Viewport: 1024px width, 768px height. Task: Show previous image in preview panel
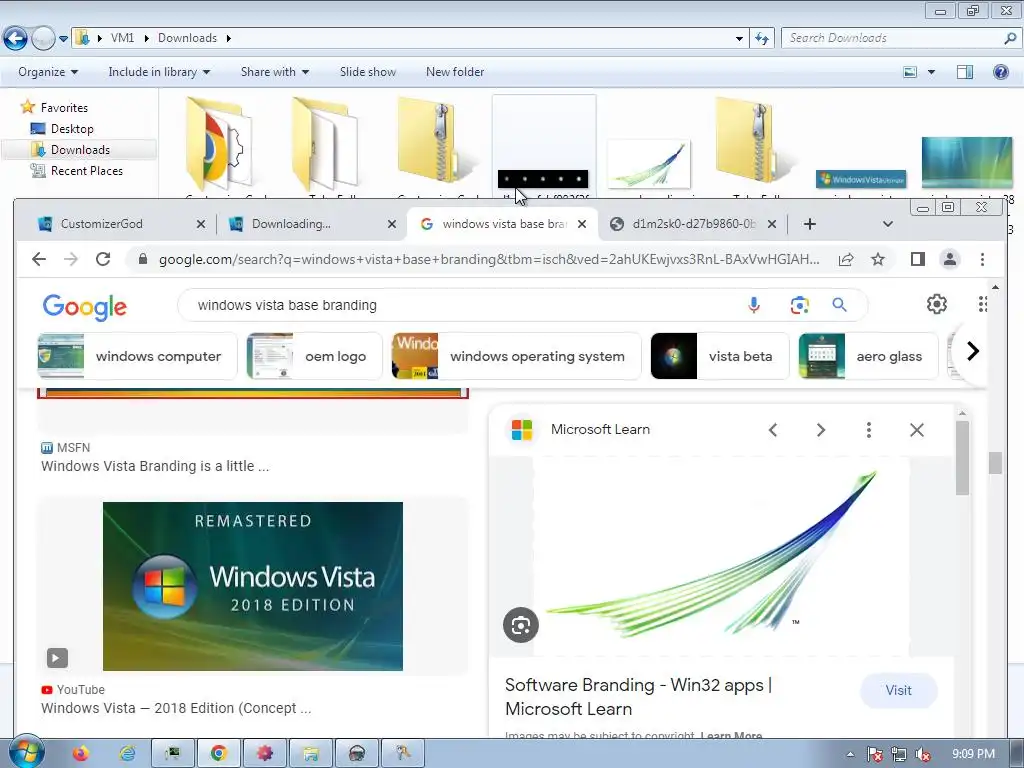tap(773, 430)
